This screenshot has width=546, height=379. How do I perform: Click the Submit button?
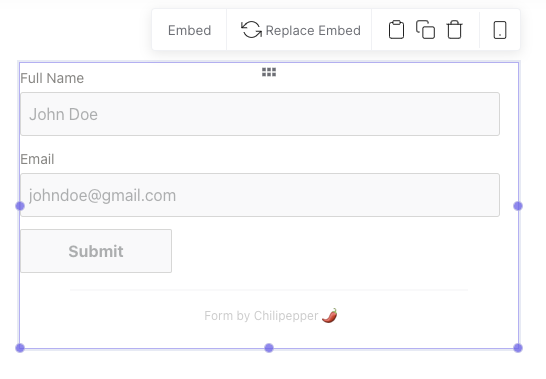(96, 251)
